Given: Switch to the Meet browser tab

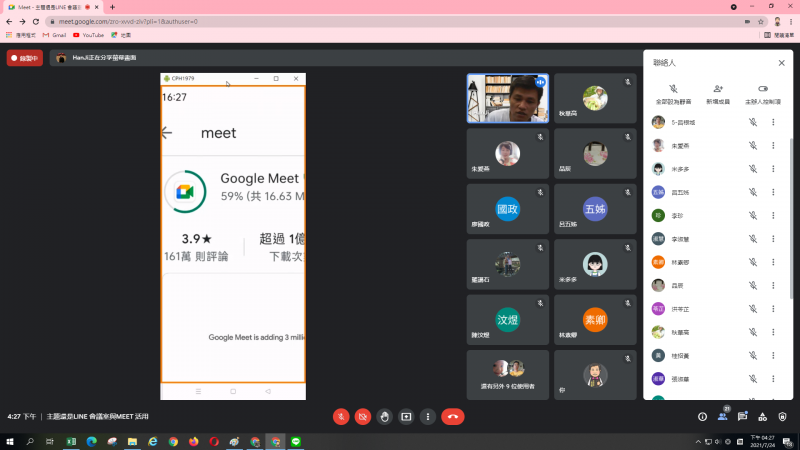Looking at the screenshot, I should pyautogui.click(x=51, y=7).
